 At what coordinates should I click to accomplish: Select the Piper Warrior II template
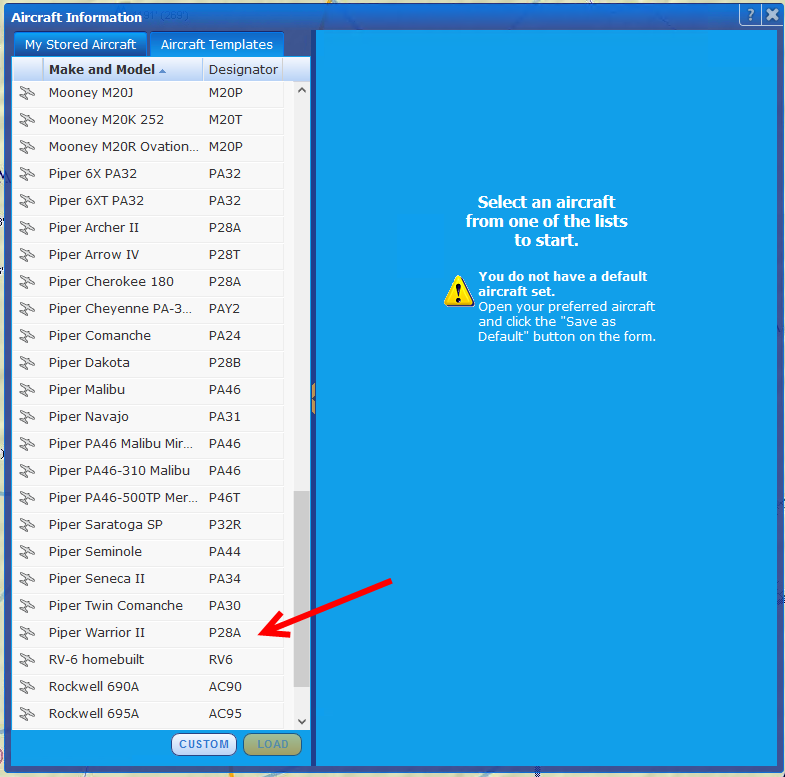[x=148, y=633]
